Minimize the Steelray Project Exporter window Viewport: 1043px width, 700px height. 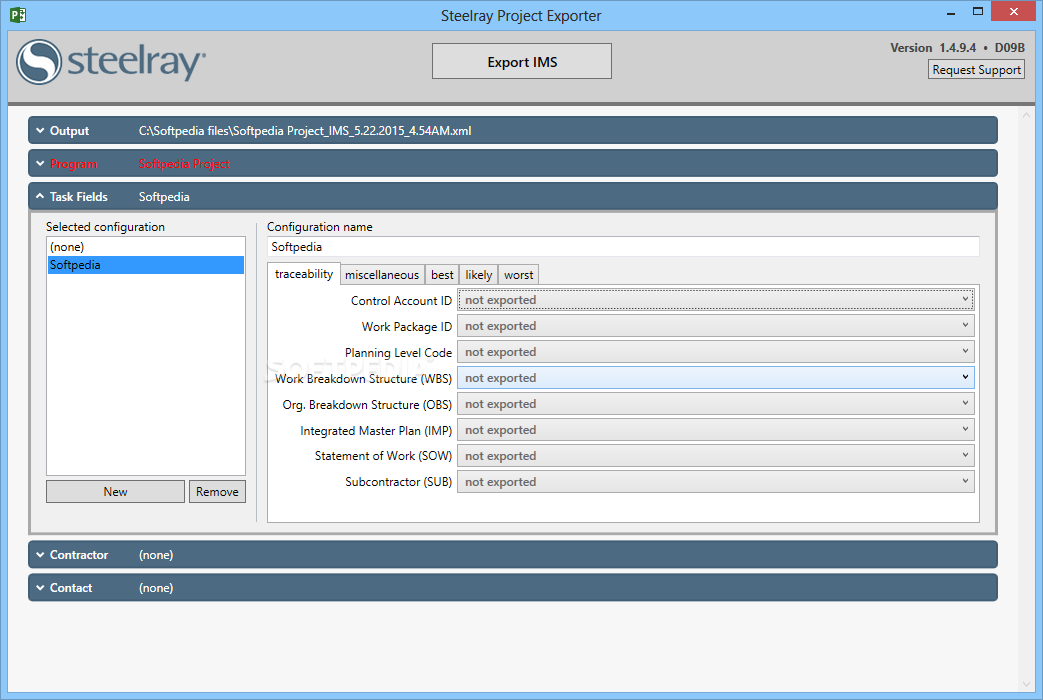[951, 12]
